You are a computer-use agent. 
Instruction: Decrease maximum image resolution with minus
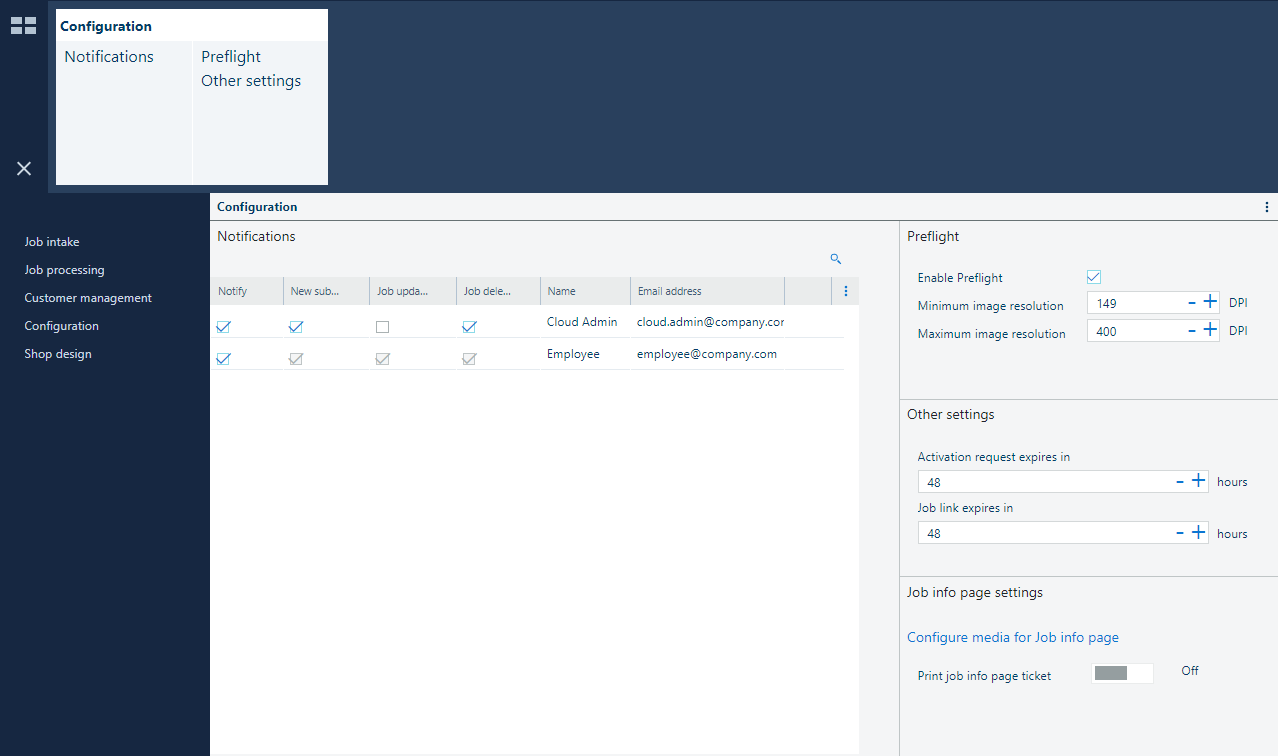(1192, 330)
